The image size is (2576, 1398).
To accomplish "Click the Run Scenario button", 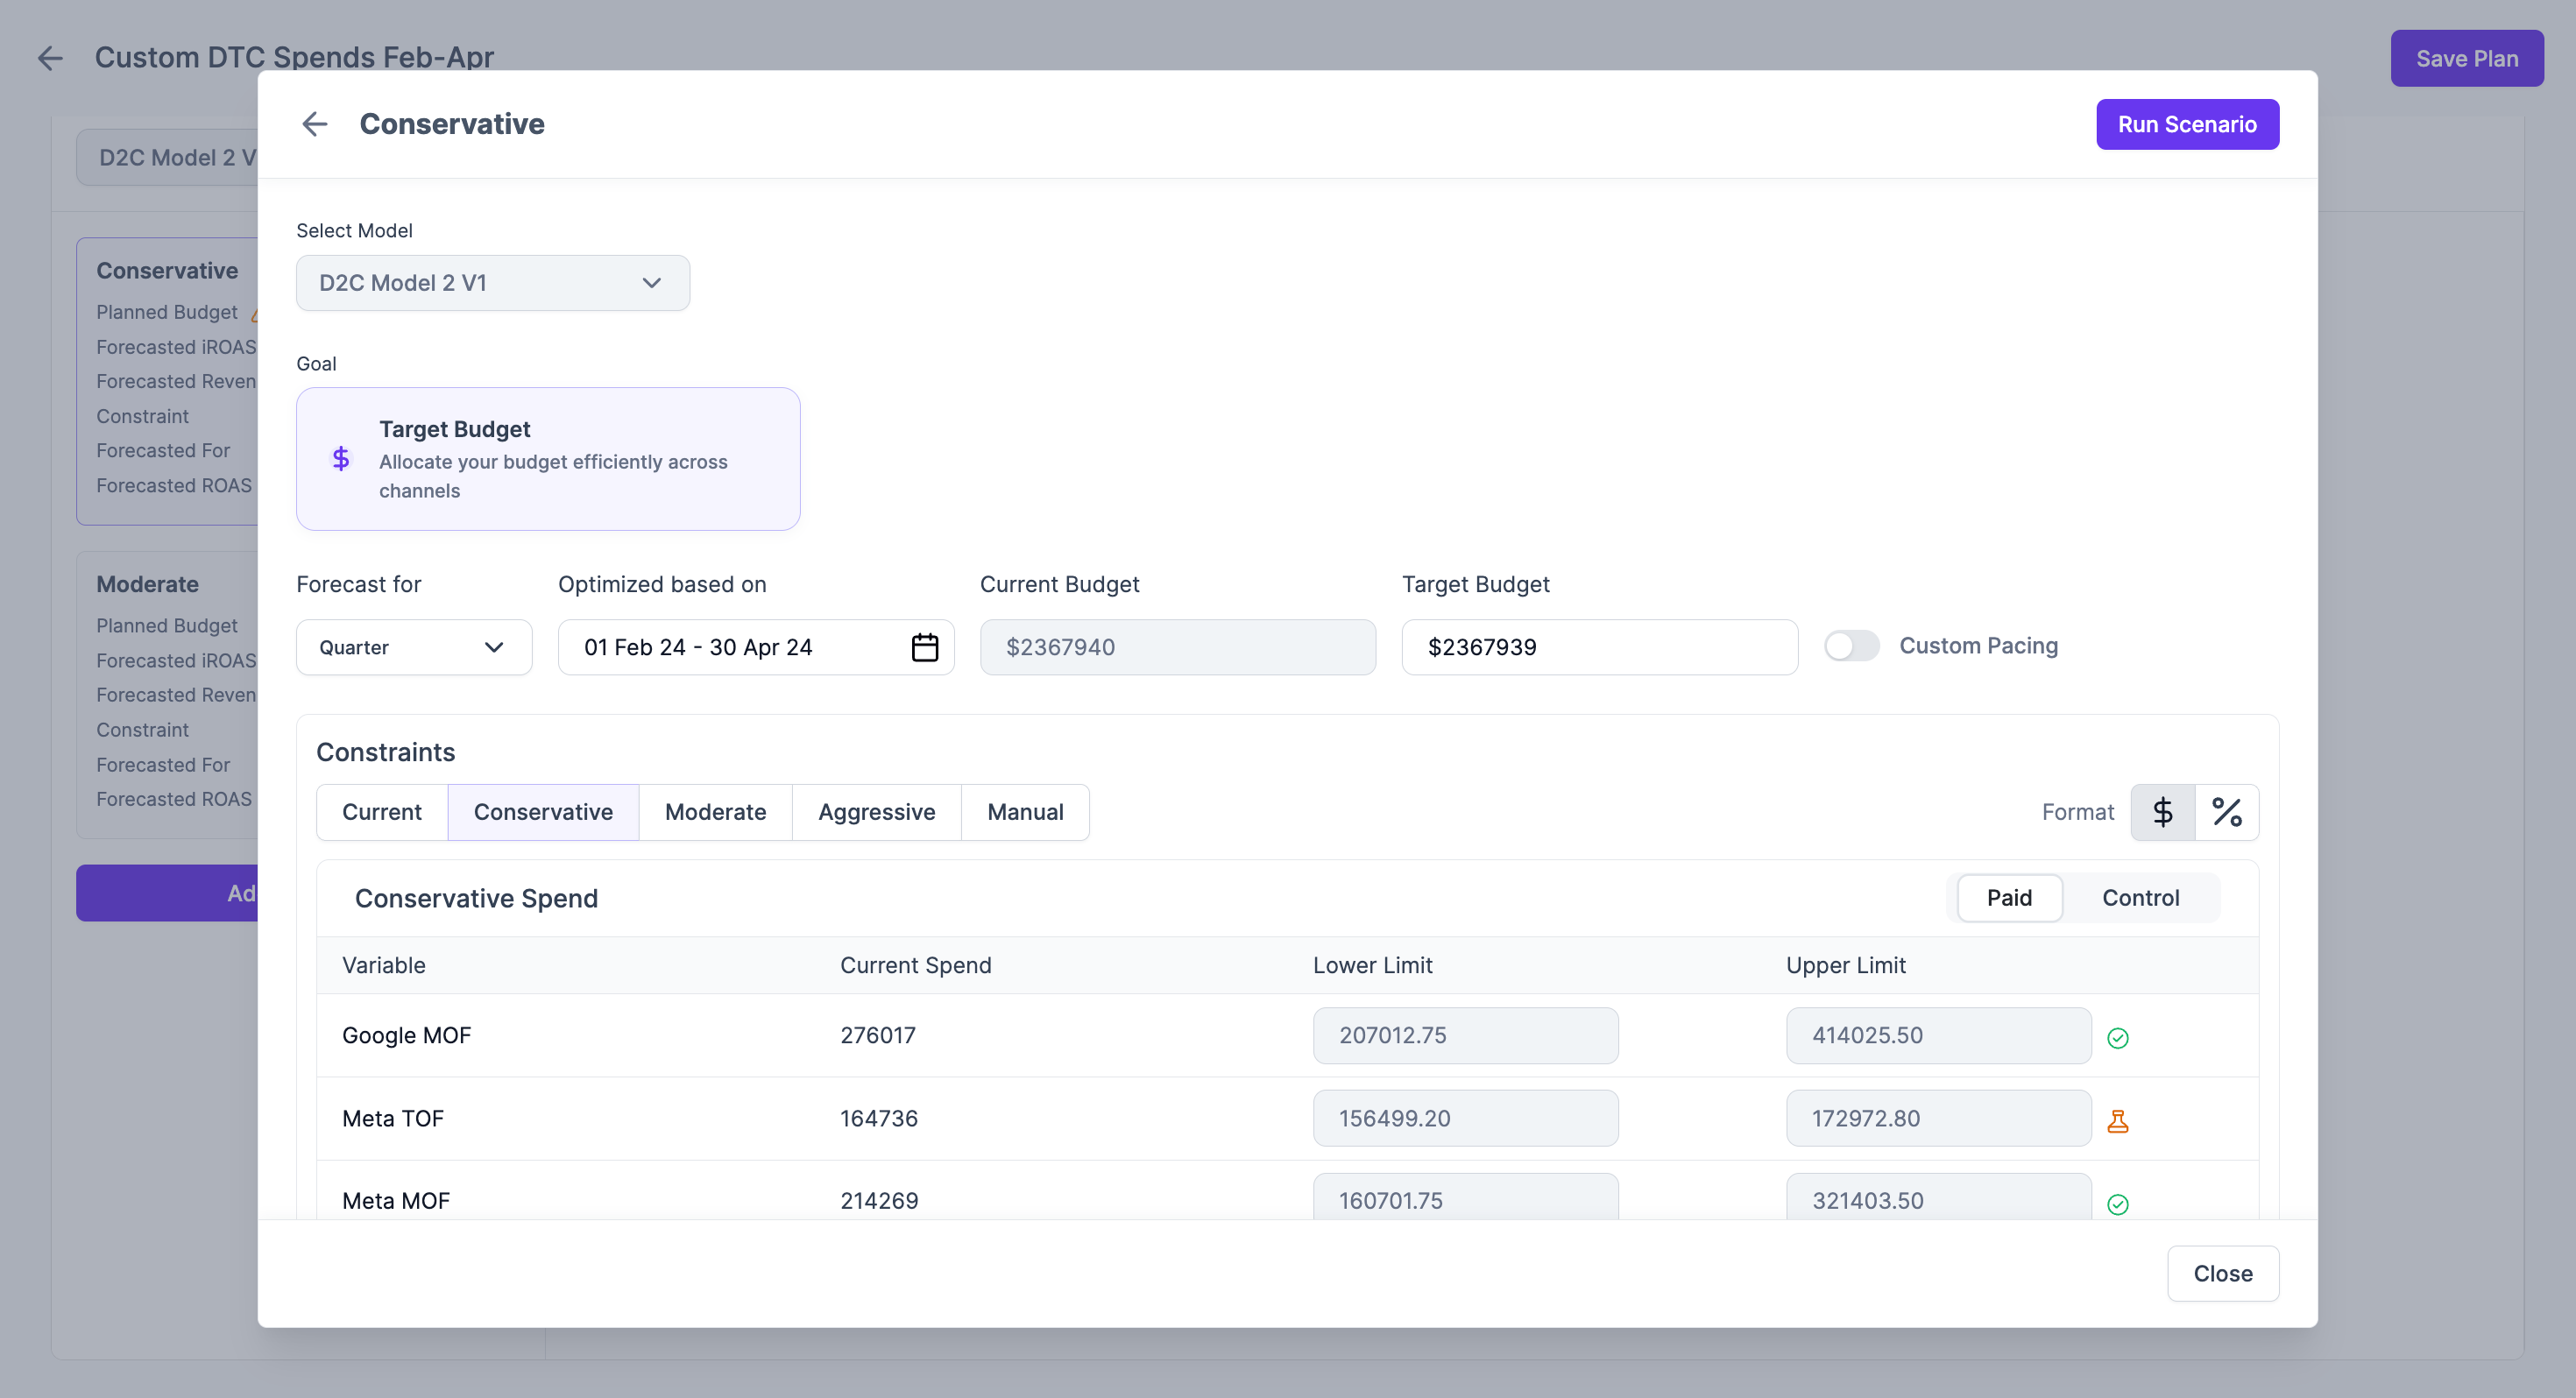I will tap(2186, 124).
